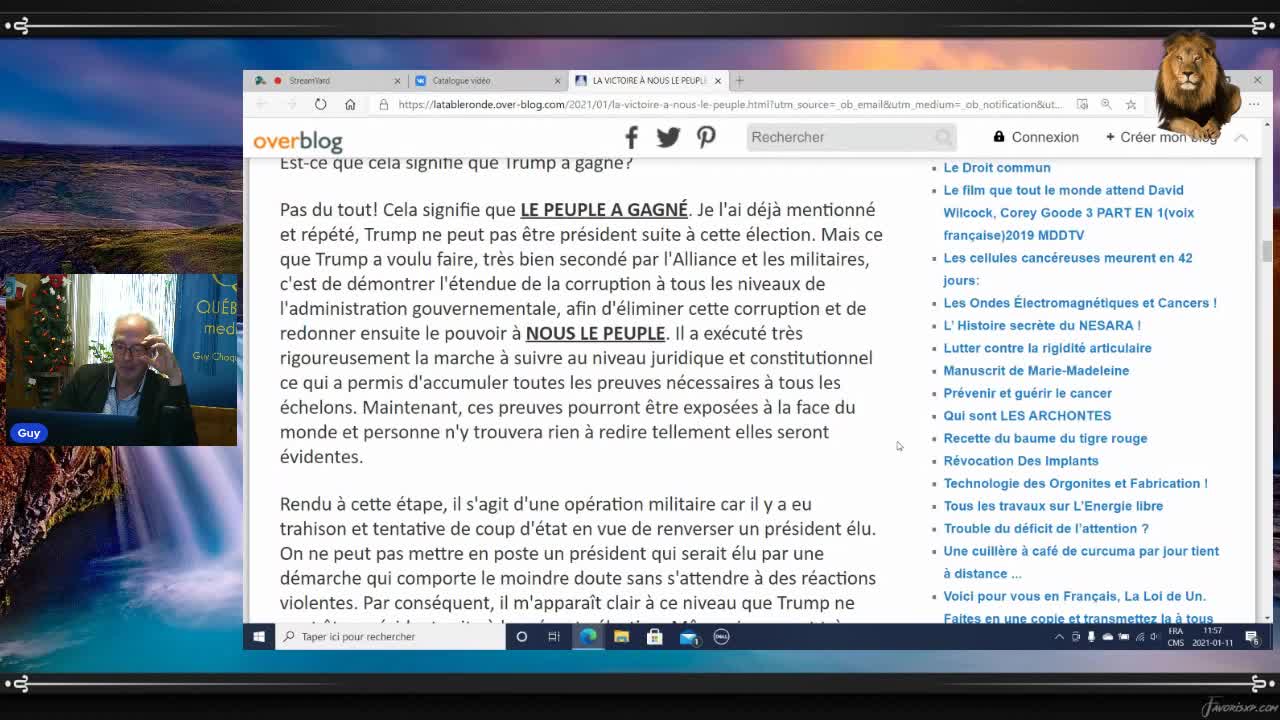Viewport: 1280px width, 720px height.
Task: Click underlined LE PEUPLE A GAGNÉ text
Action: (604, 209)
